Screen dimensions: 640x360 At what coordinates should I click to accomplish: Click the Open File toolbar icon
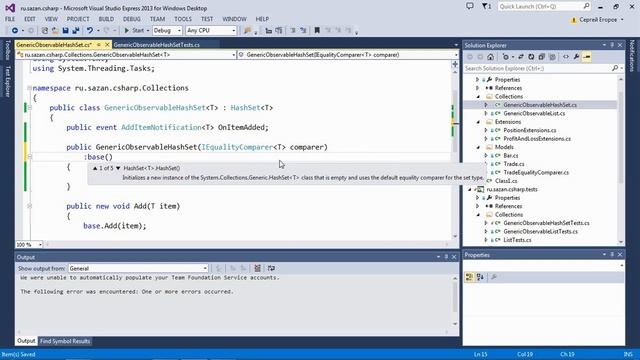coord(55,31)
